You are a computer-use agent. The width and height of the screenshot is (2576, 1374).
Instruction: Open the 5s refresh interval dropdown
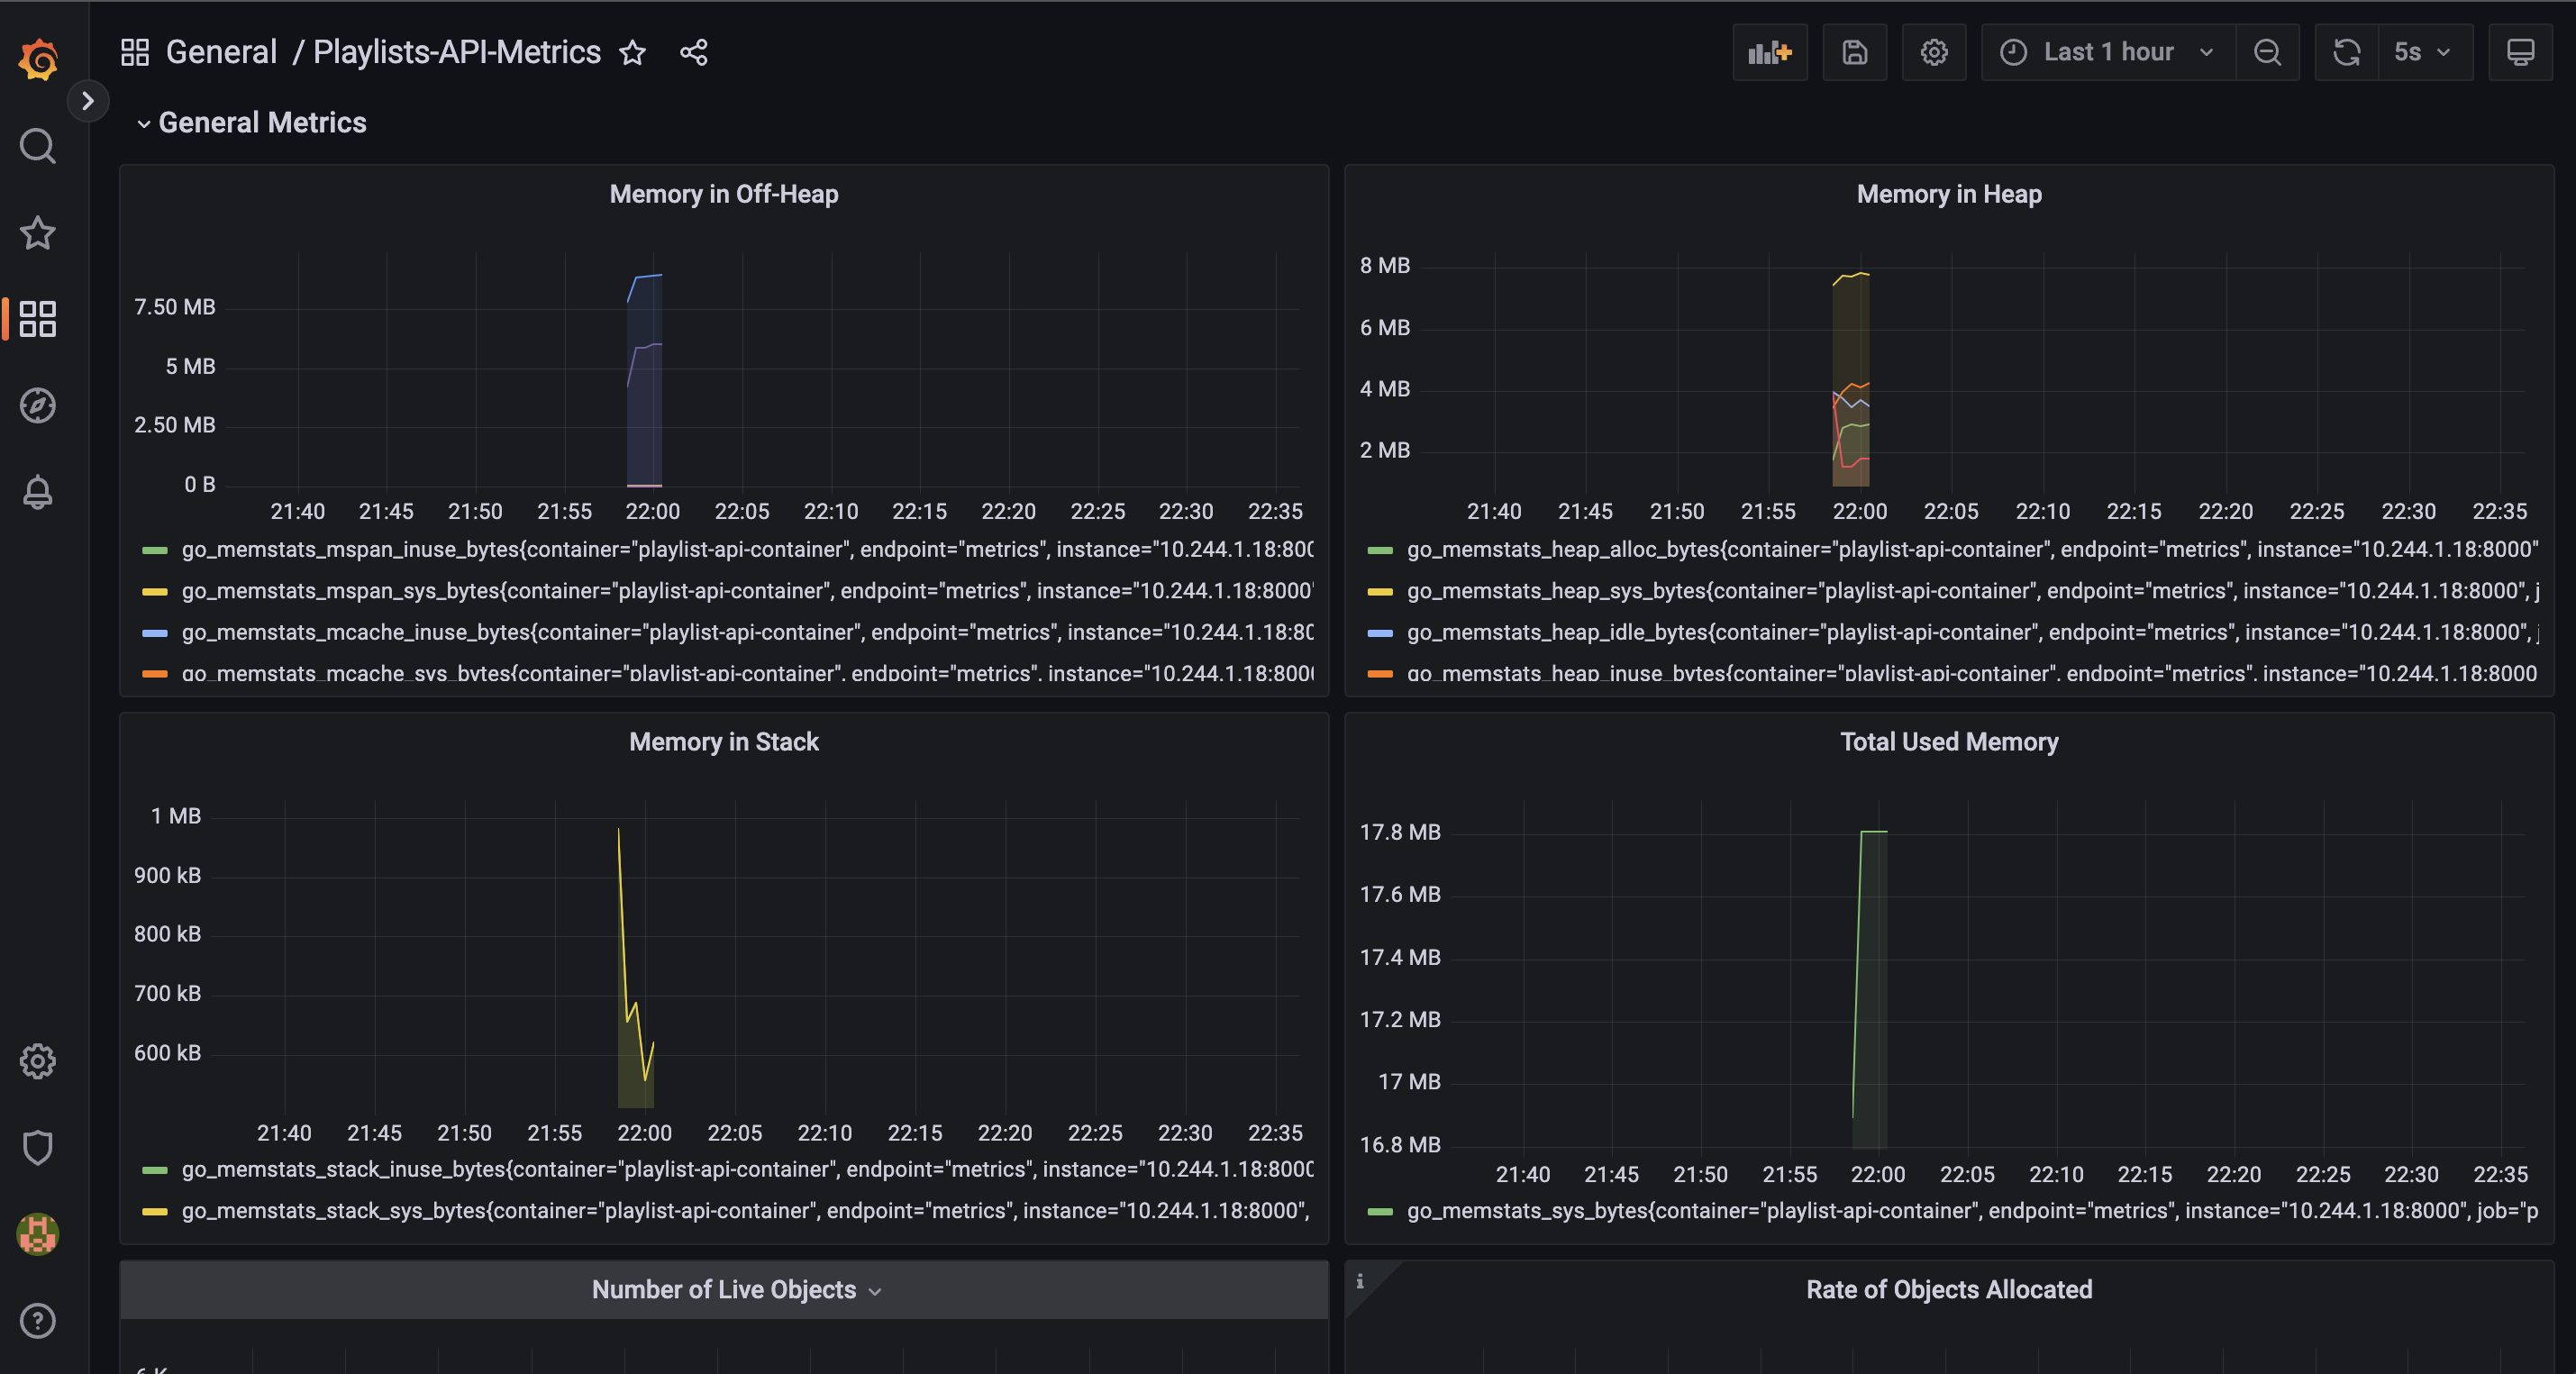2421,52
